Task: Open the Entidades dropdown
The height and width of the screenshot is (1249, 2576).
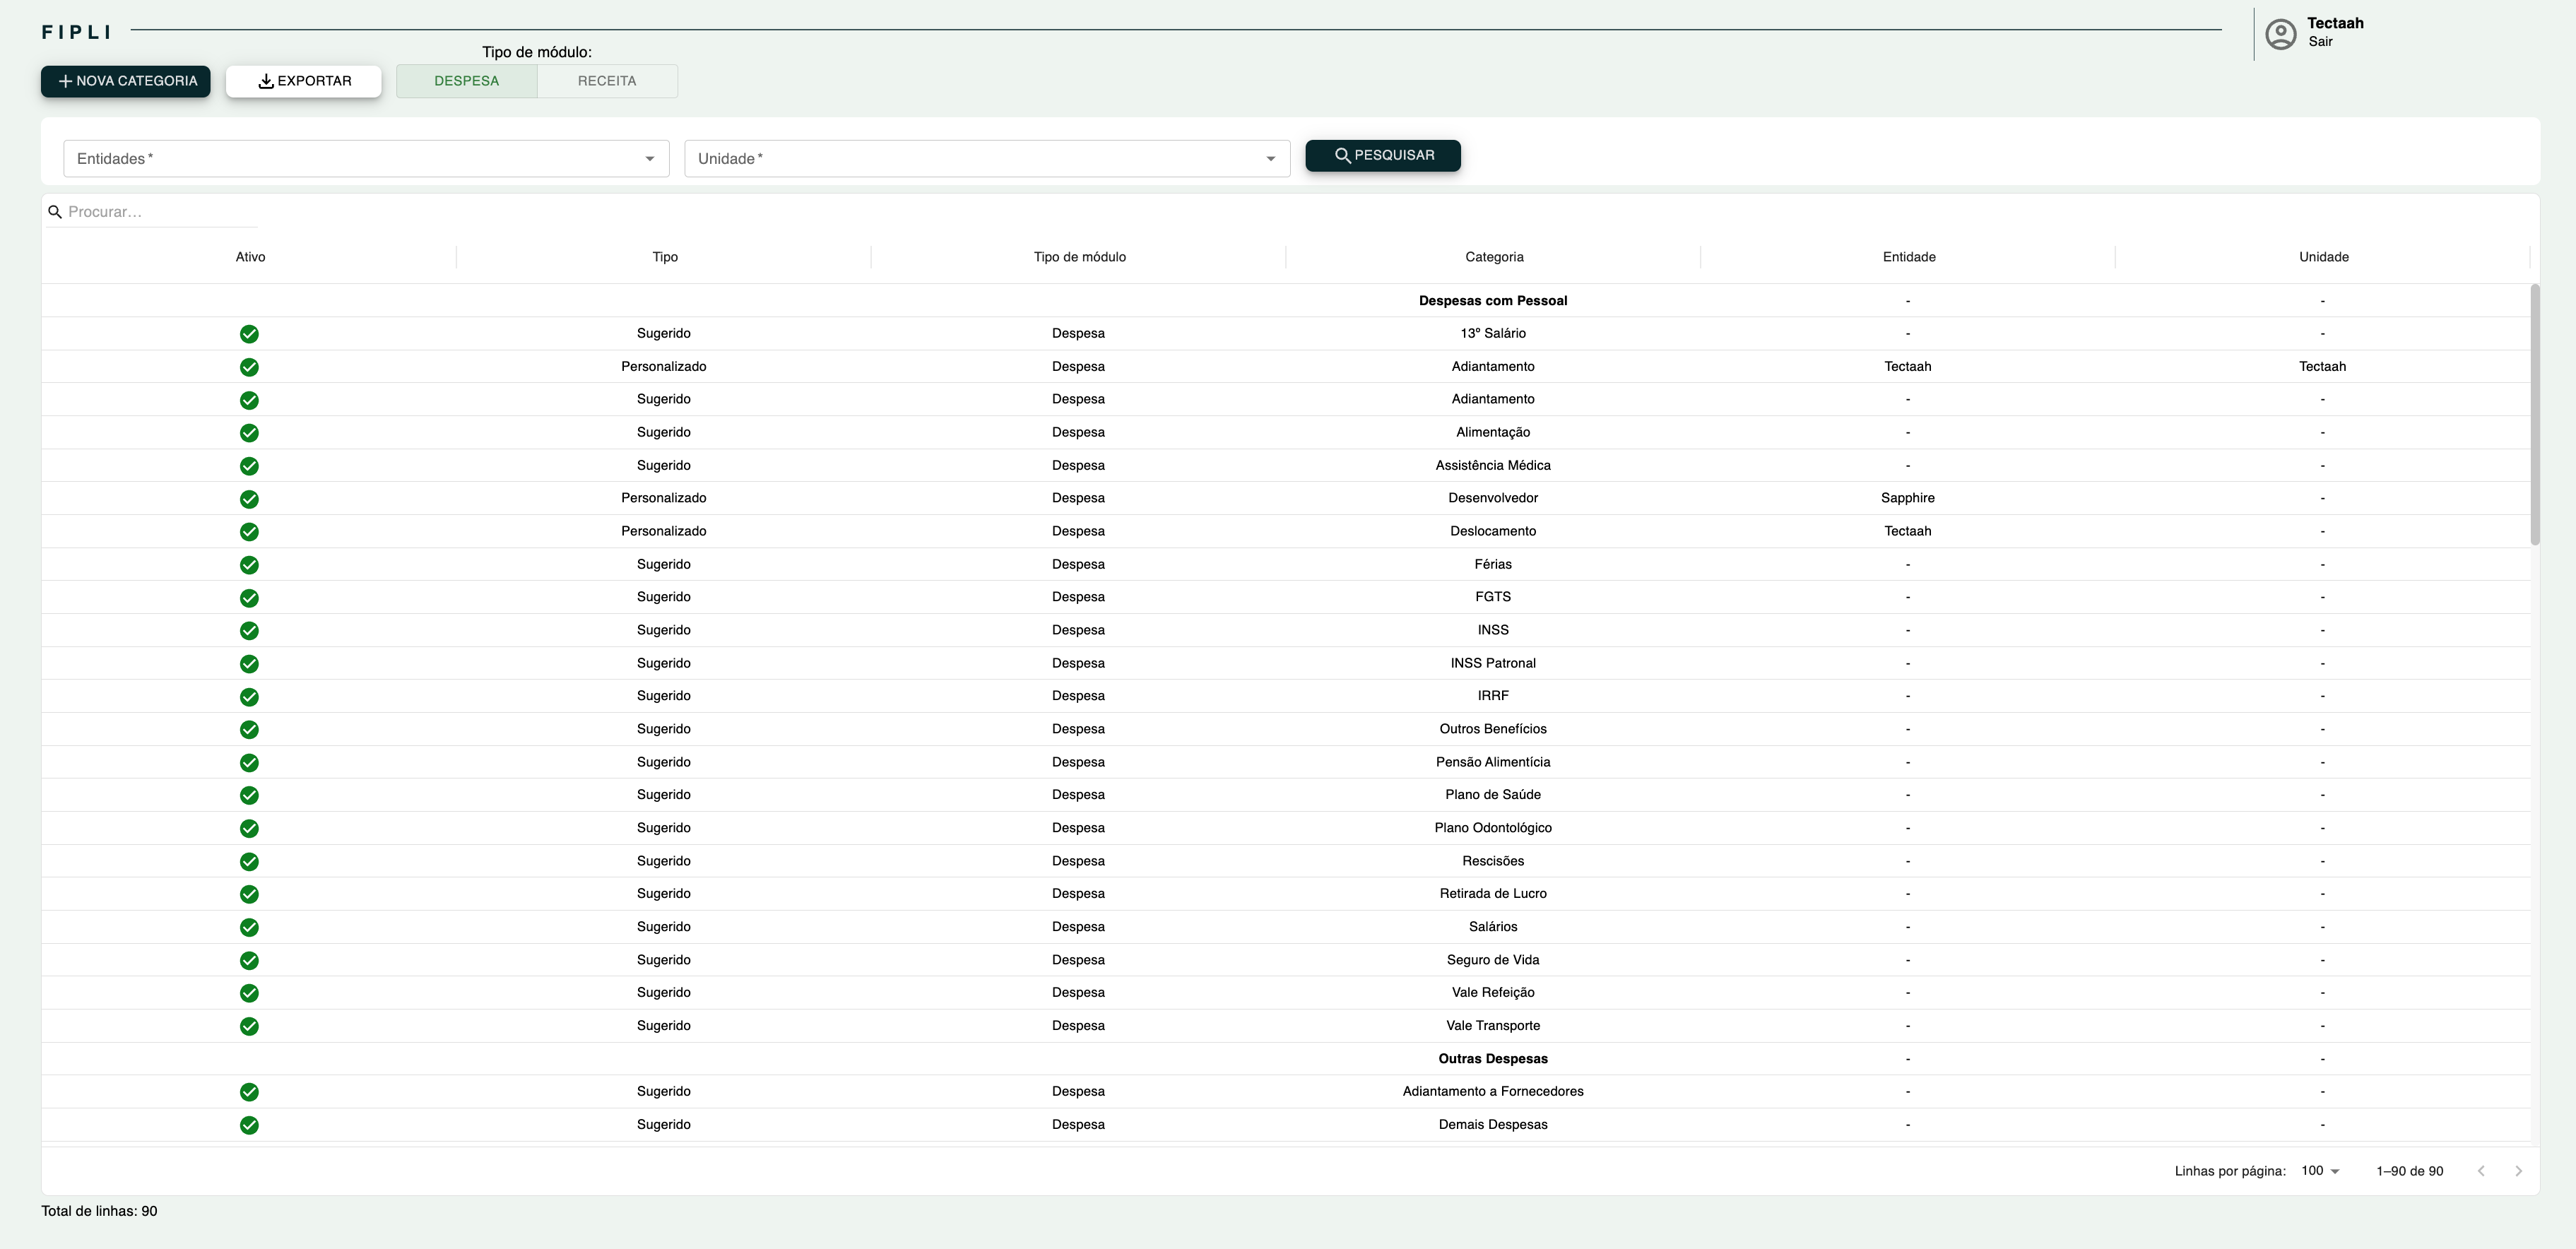Action: click(366, 159)
